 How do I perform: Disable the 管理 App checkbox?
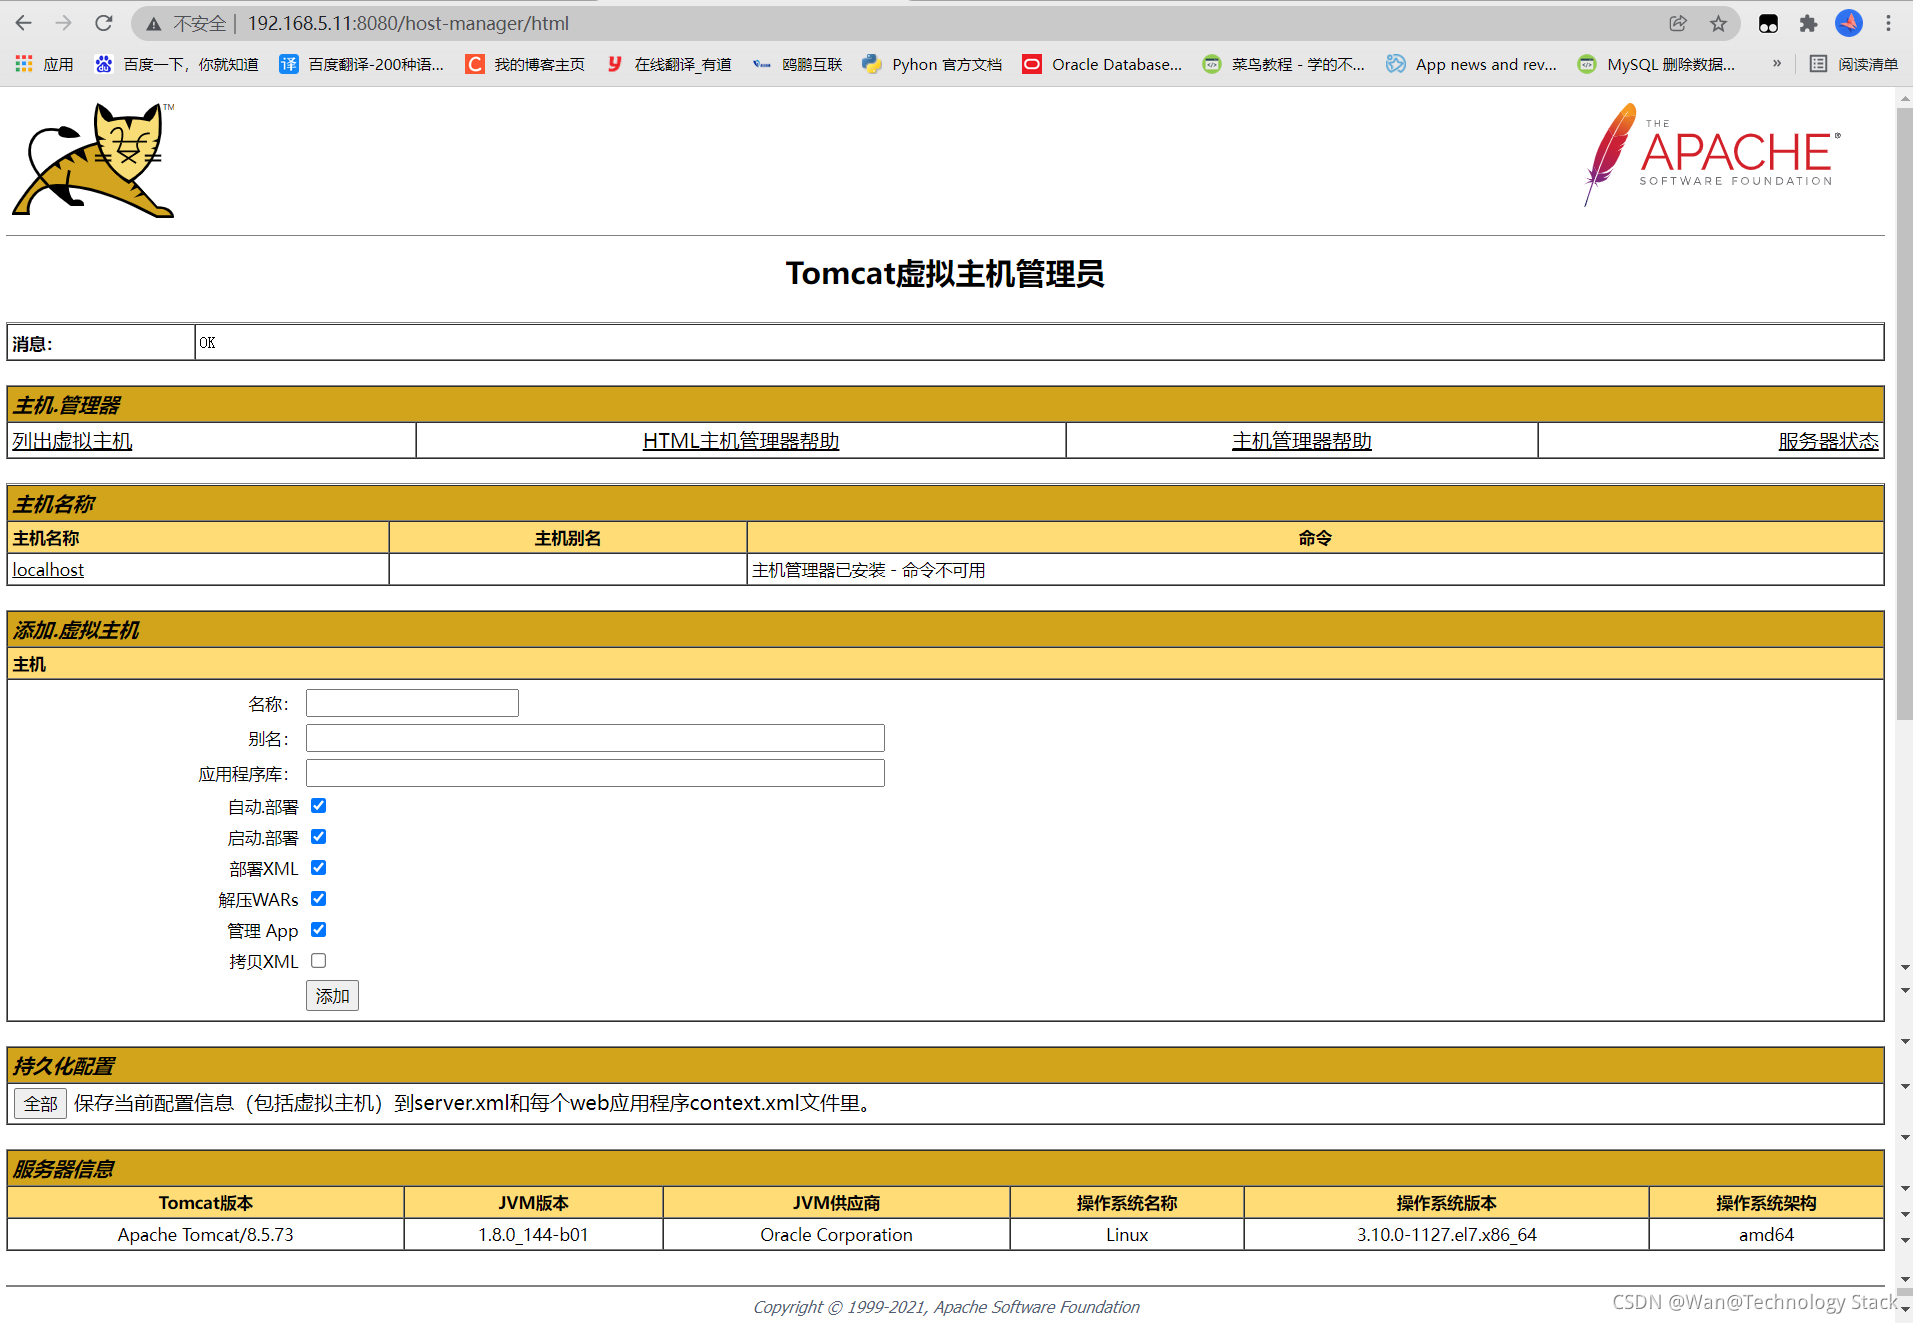(x=319, y=930)
